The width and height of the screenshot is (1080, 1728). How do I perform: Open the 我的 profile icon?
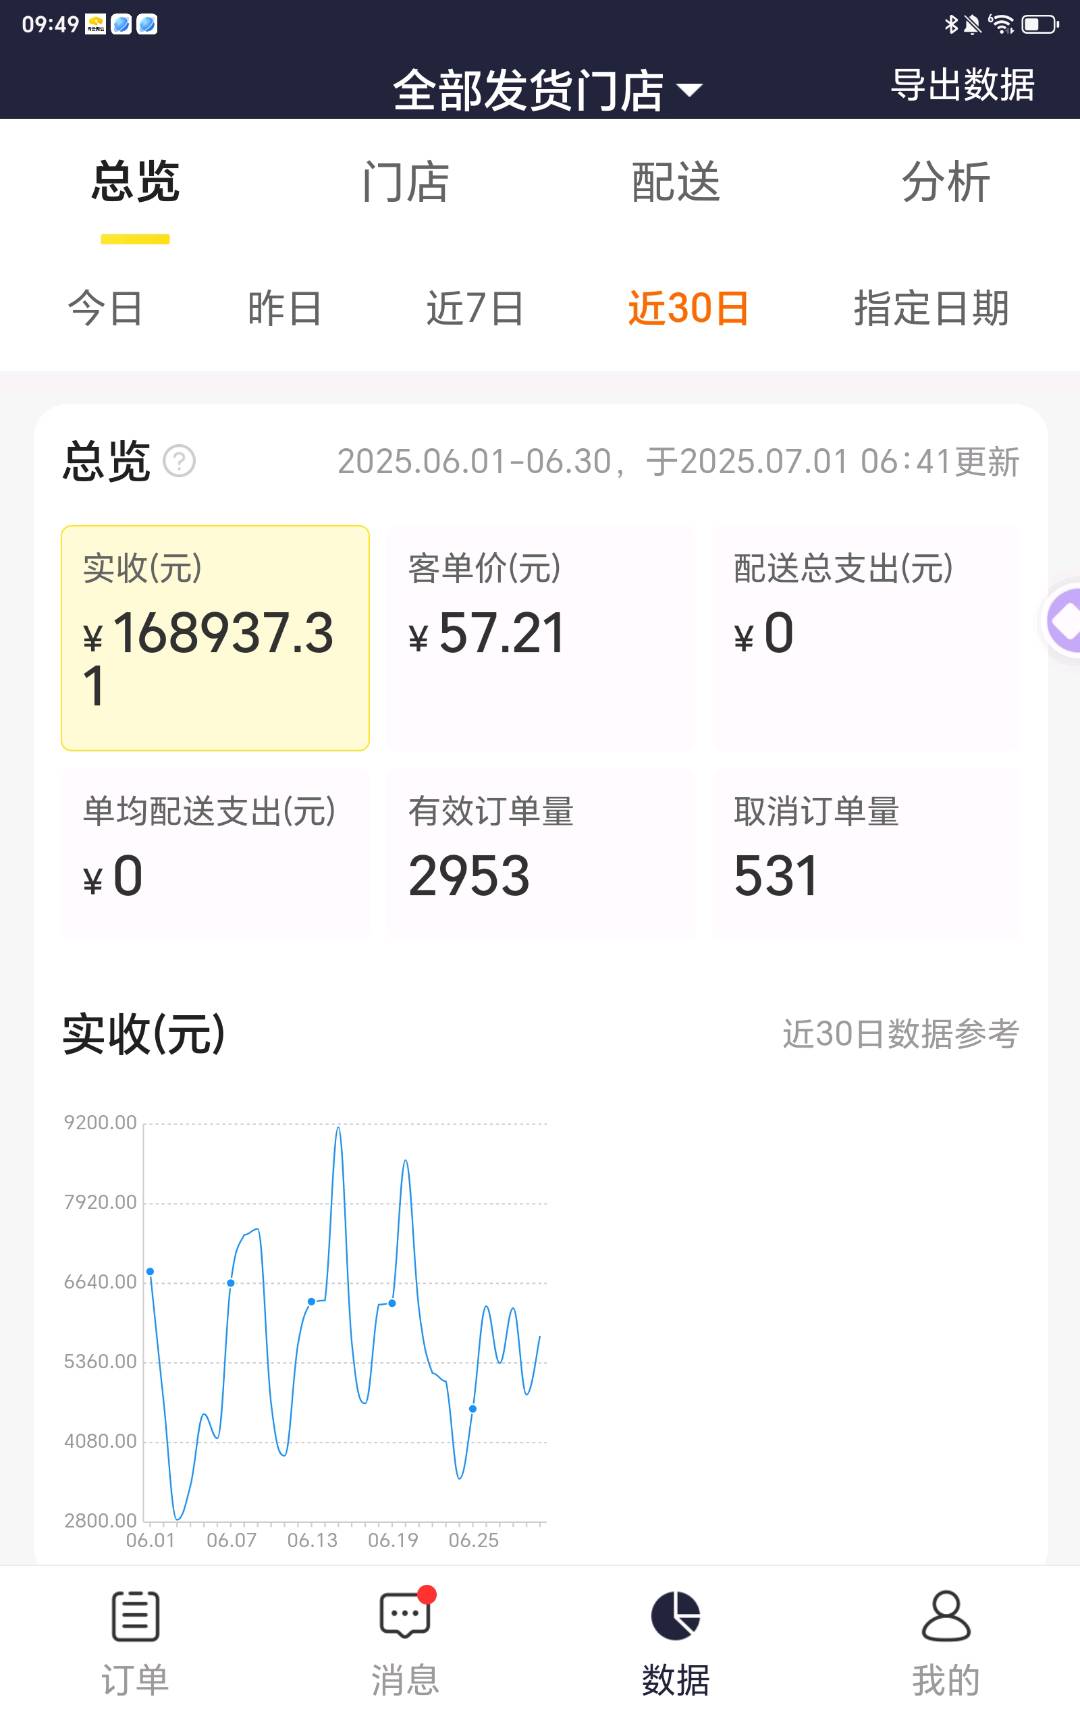(946, 1616)
